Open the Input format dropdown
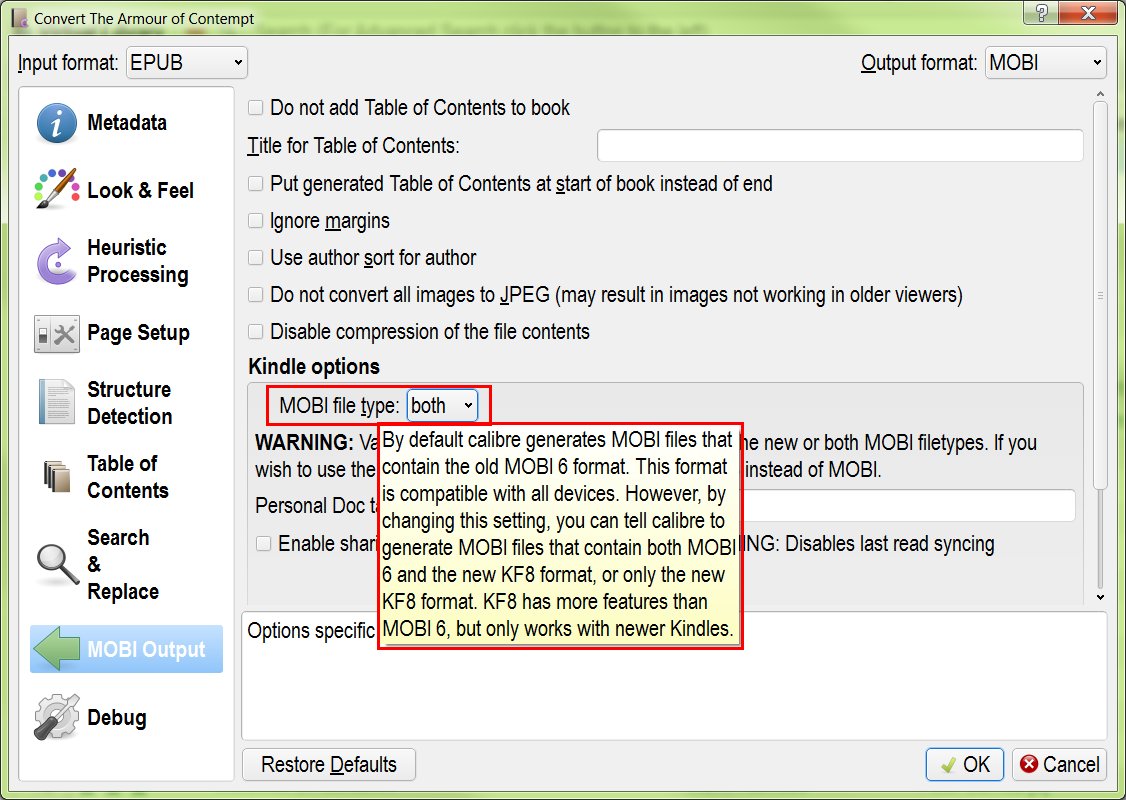 tap(187, 62)
